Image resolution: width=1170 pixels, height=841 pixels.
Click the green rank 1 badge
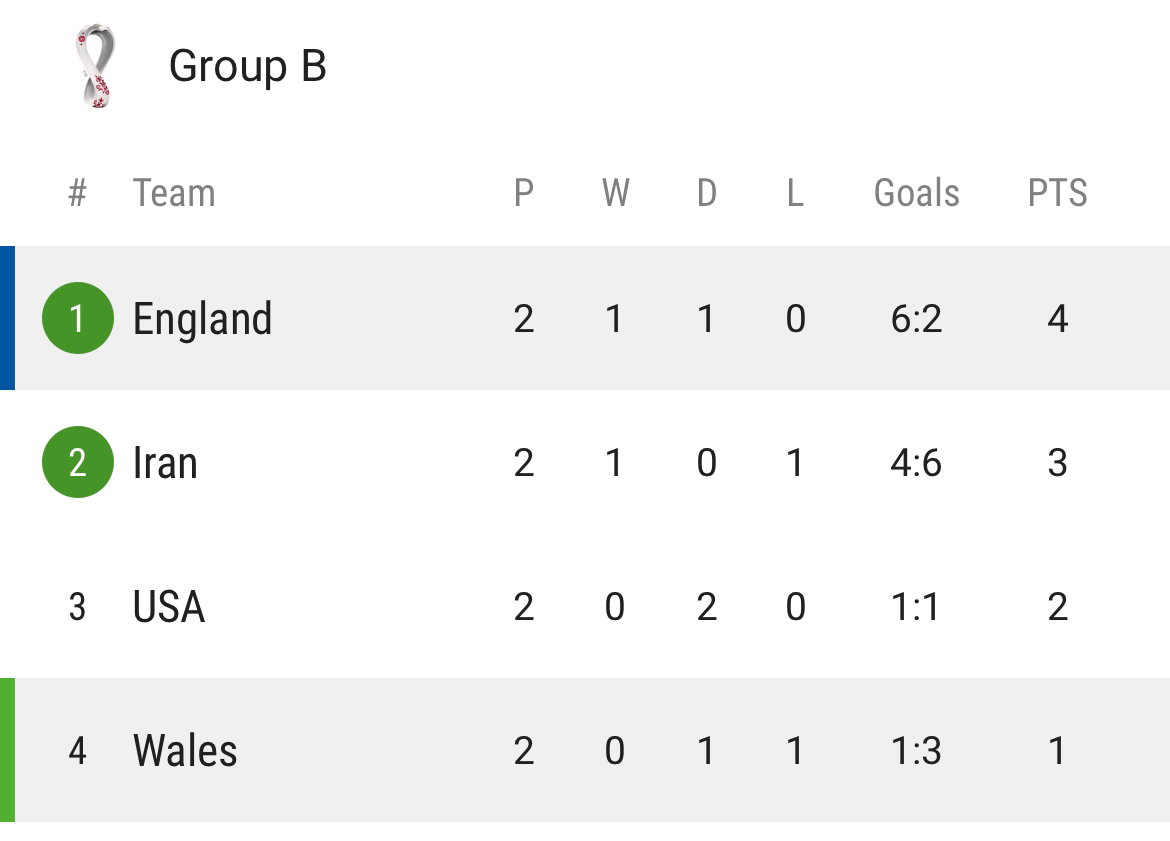(78, 318)
